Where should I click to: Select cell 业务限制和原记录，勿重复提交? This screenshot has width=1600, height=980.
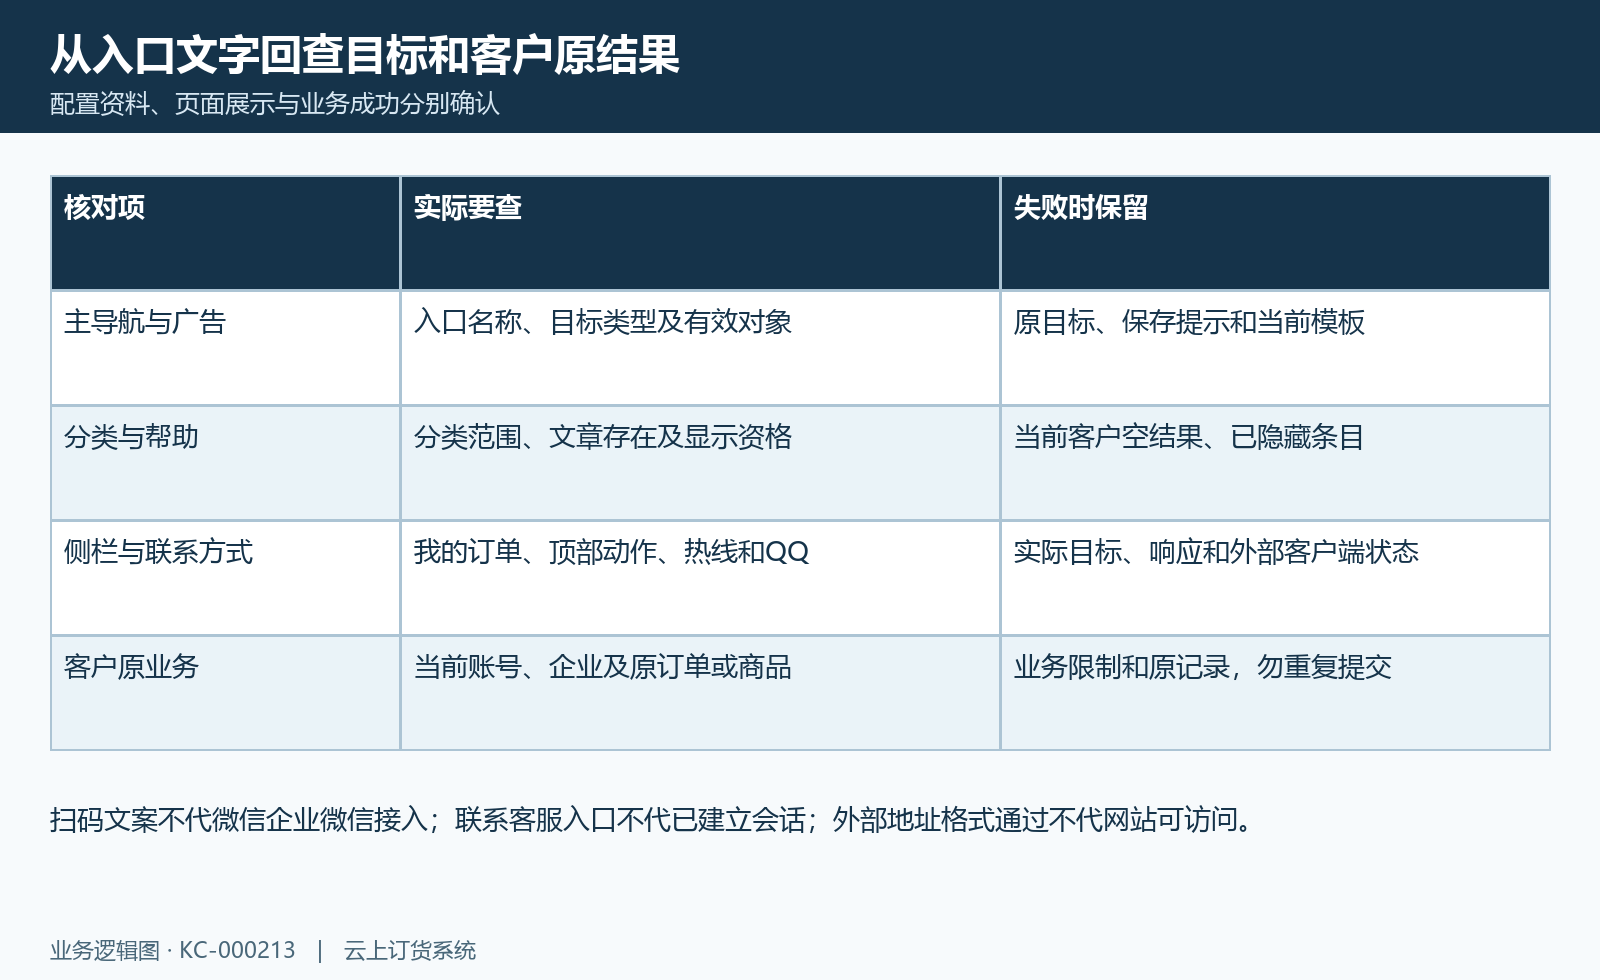pyautogui.click(x=1275, y=693)
